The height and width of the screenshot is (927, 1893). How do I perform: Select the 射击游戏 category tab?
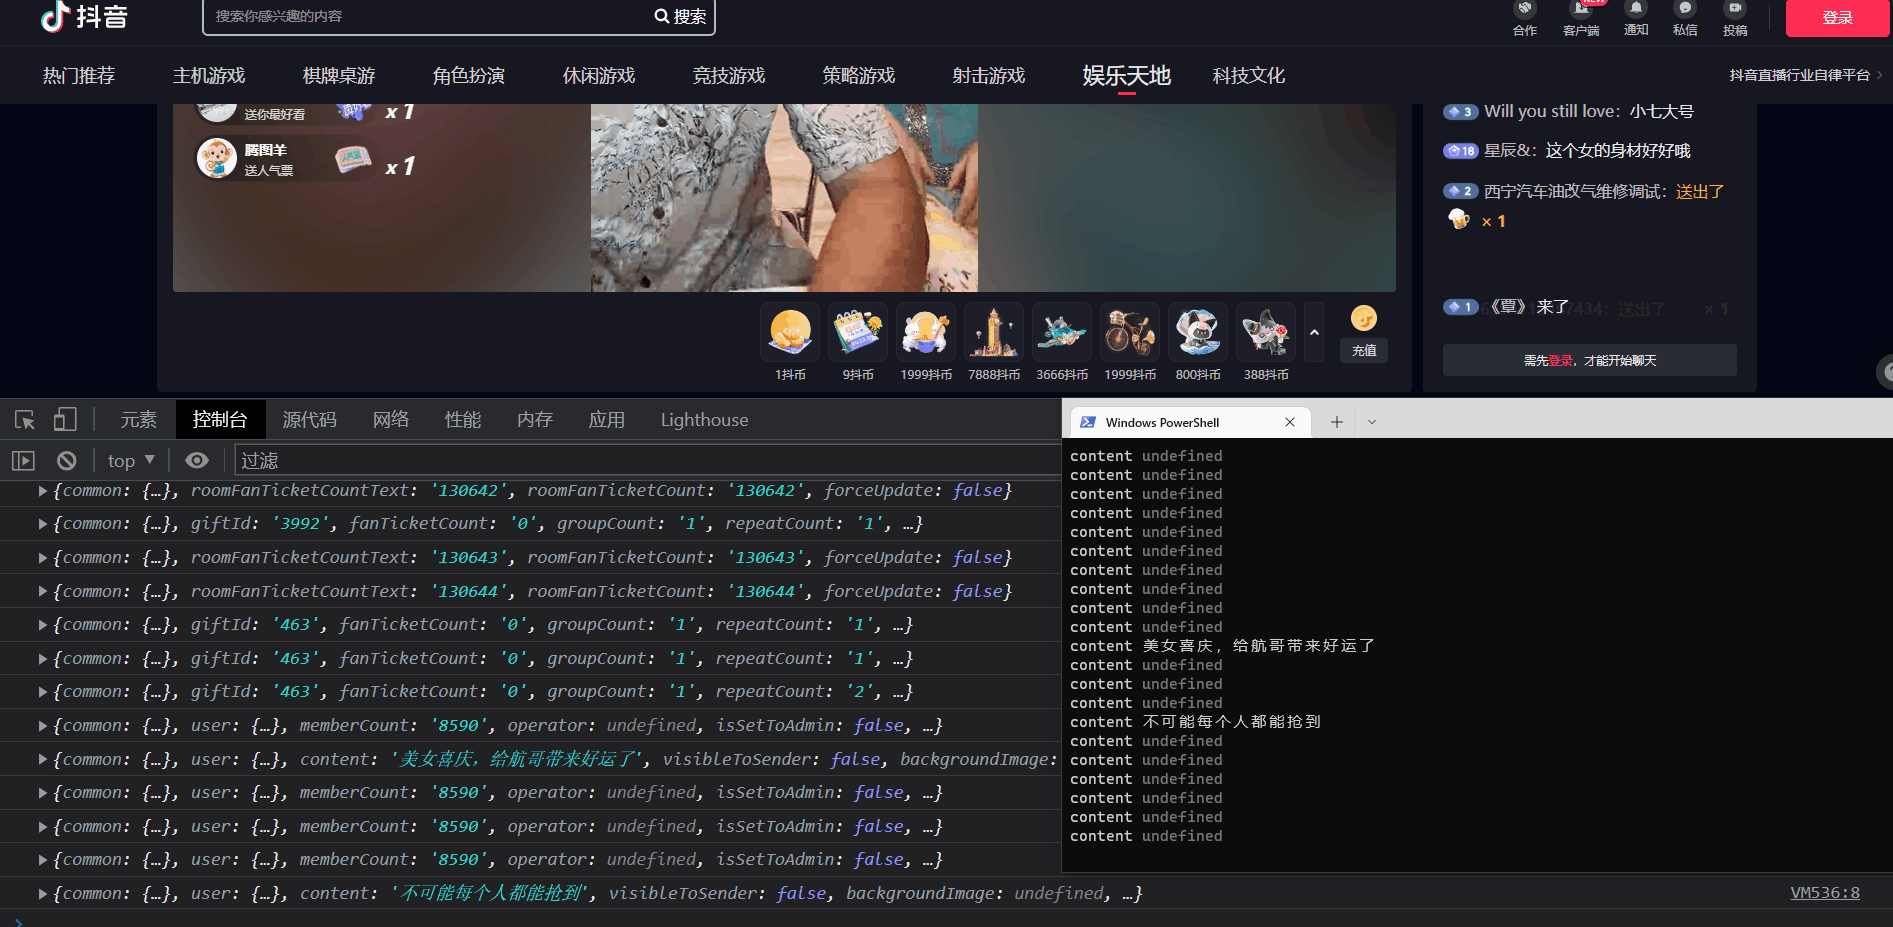click(989, 75)
